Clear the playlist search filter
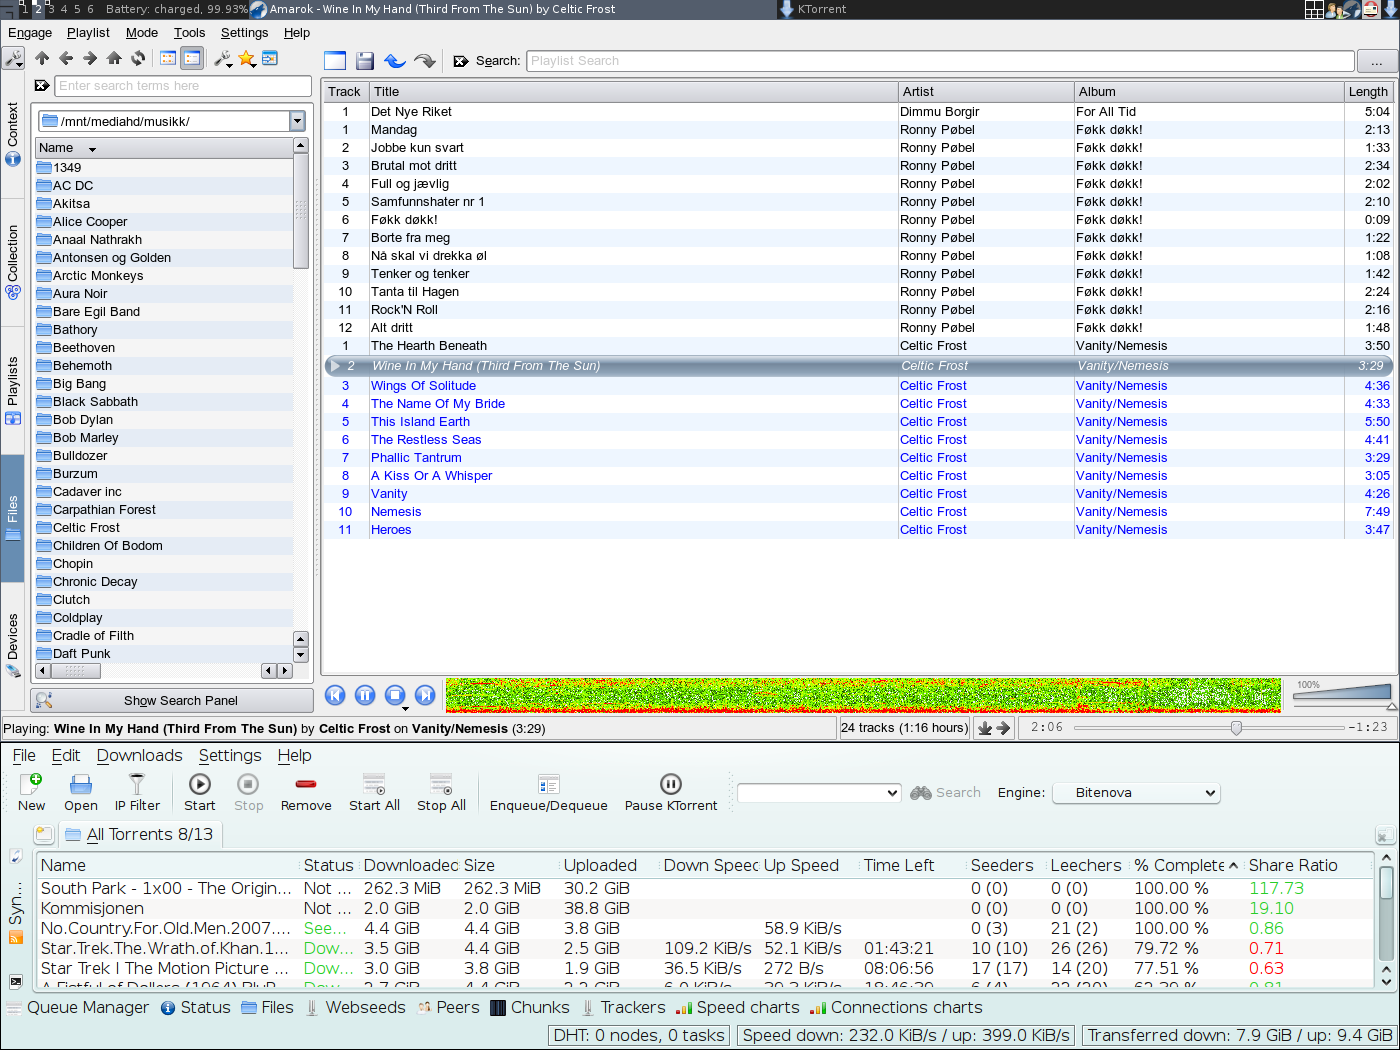 [x=461, y=61]
